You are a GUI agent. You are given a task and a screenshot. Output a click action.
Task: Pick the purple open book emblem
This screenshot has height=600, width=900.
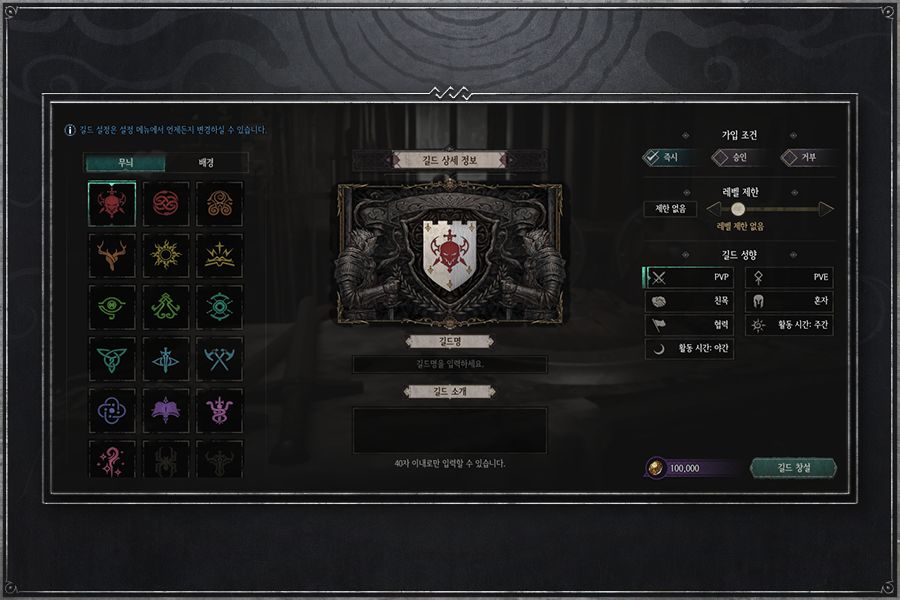[165, 411]
